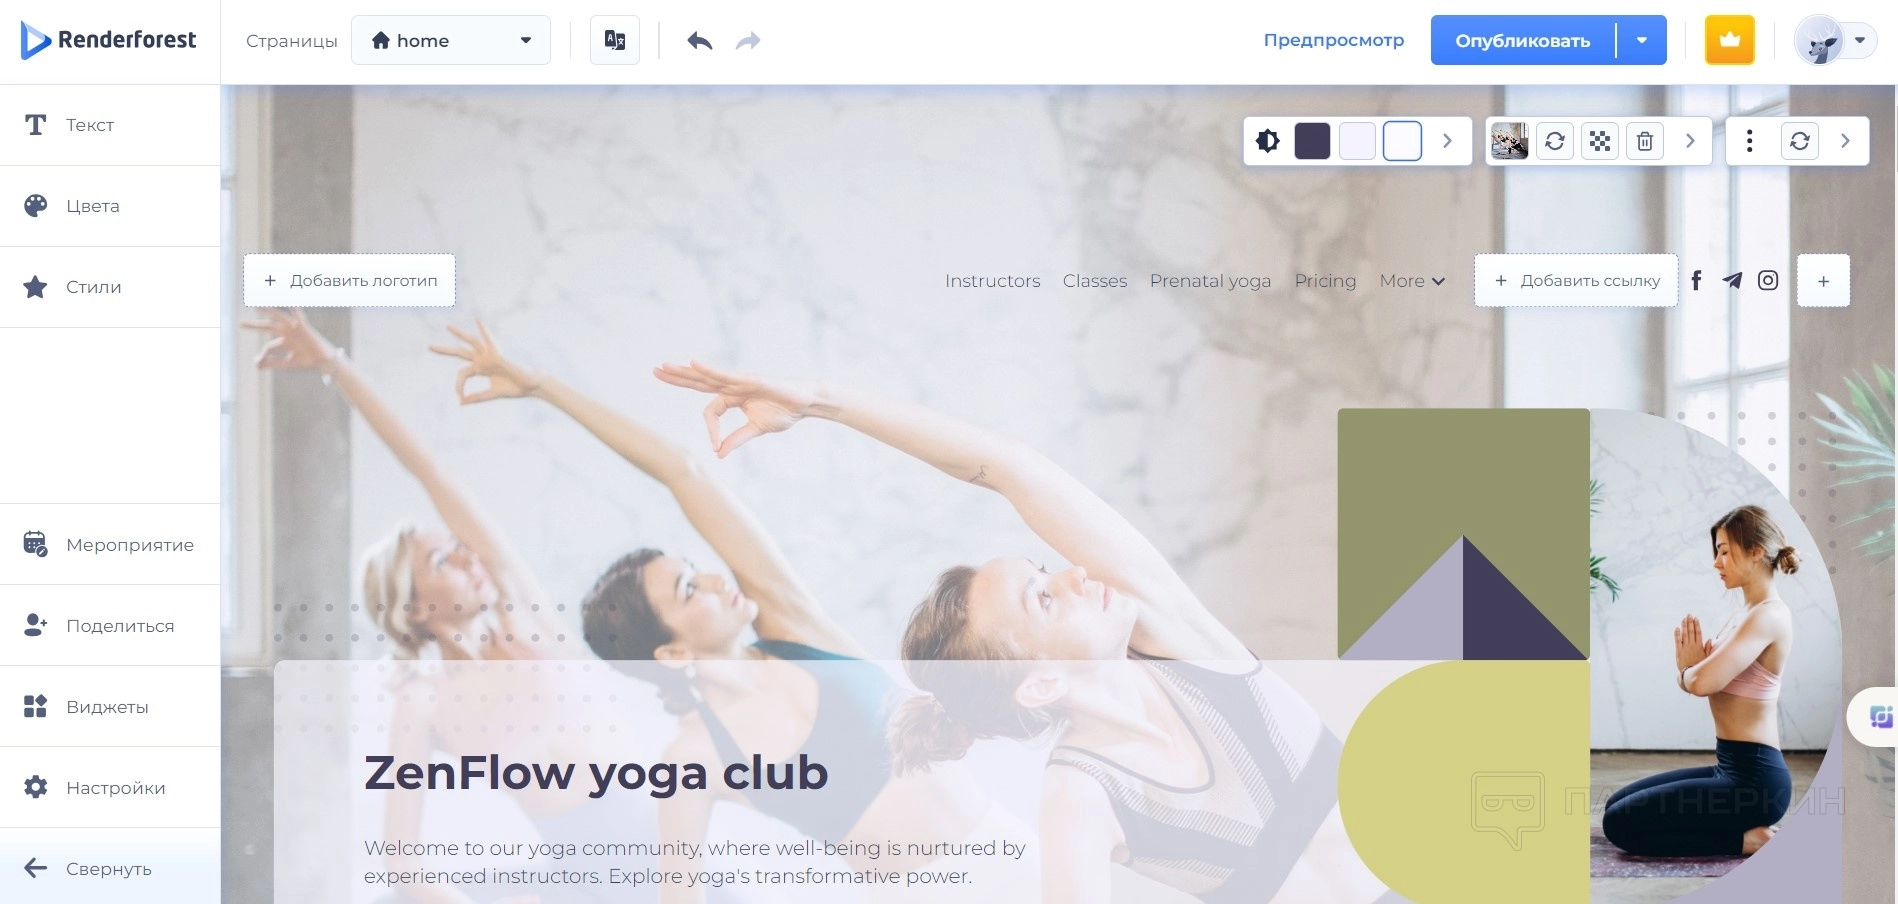1898x904 pixels.
Task: Open the Facebook social icon
Action: click(x=1696, y=281)
